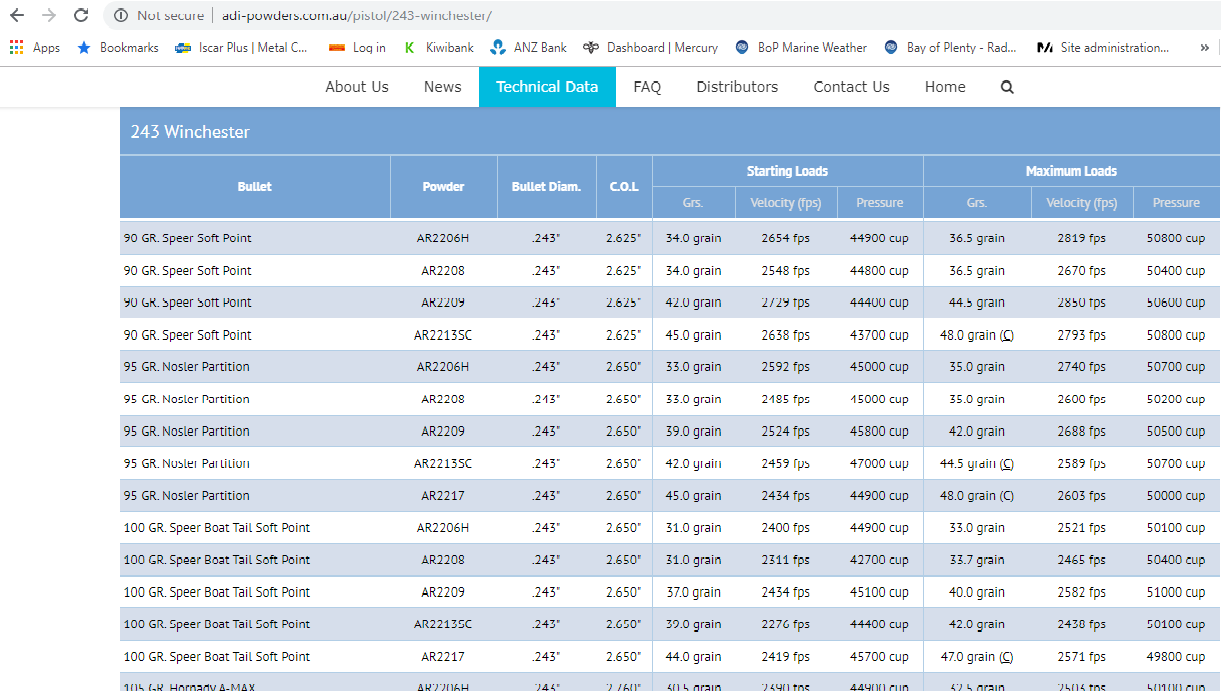Click the browser forward arrow

49,16
